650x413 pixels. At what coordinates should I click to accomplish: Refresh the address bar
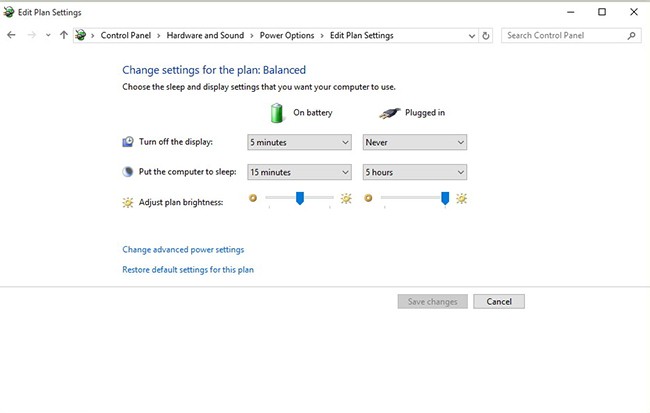click(x=486, y=35)
